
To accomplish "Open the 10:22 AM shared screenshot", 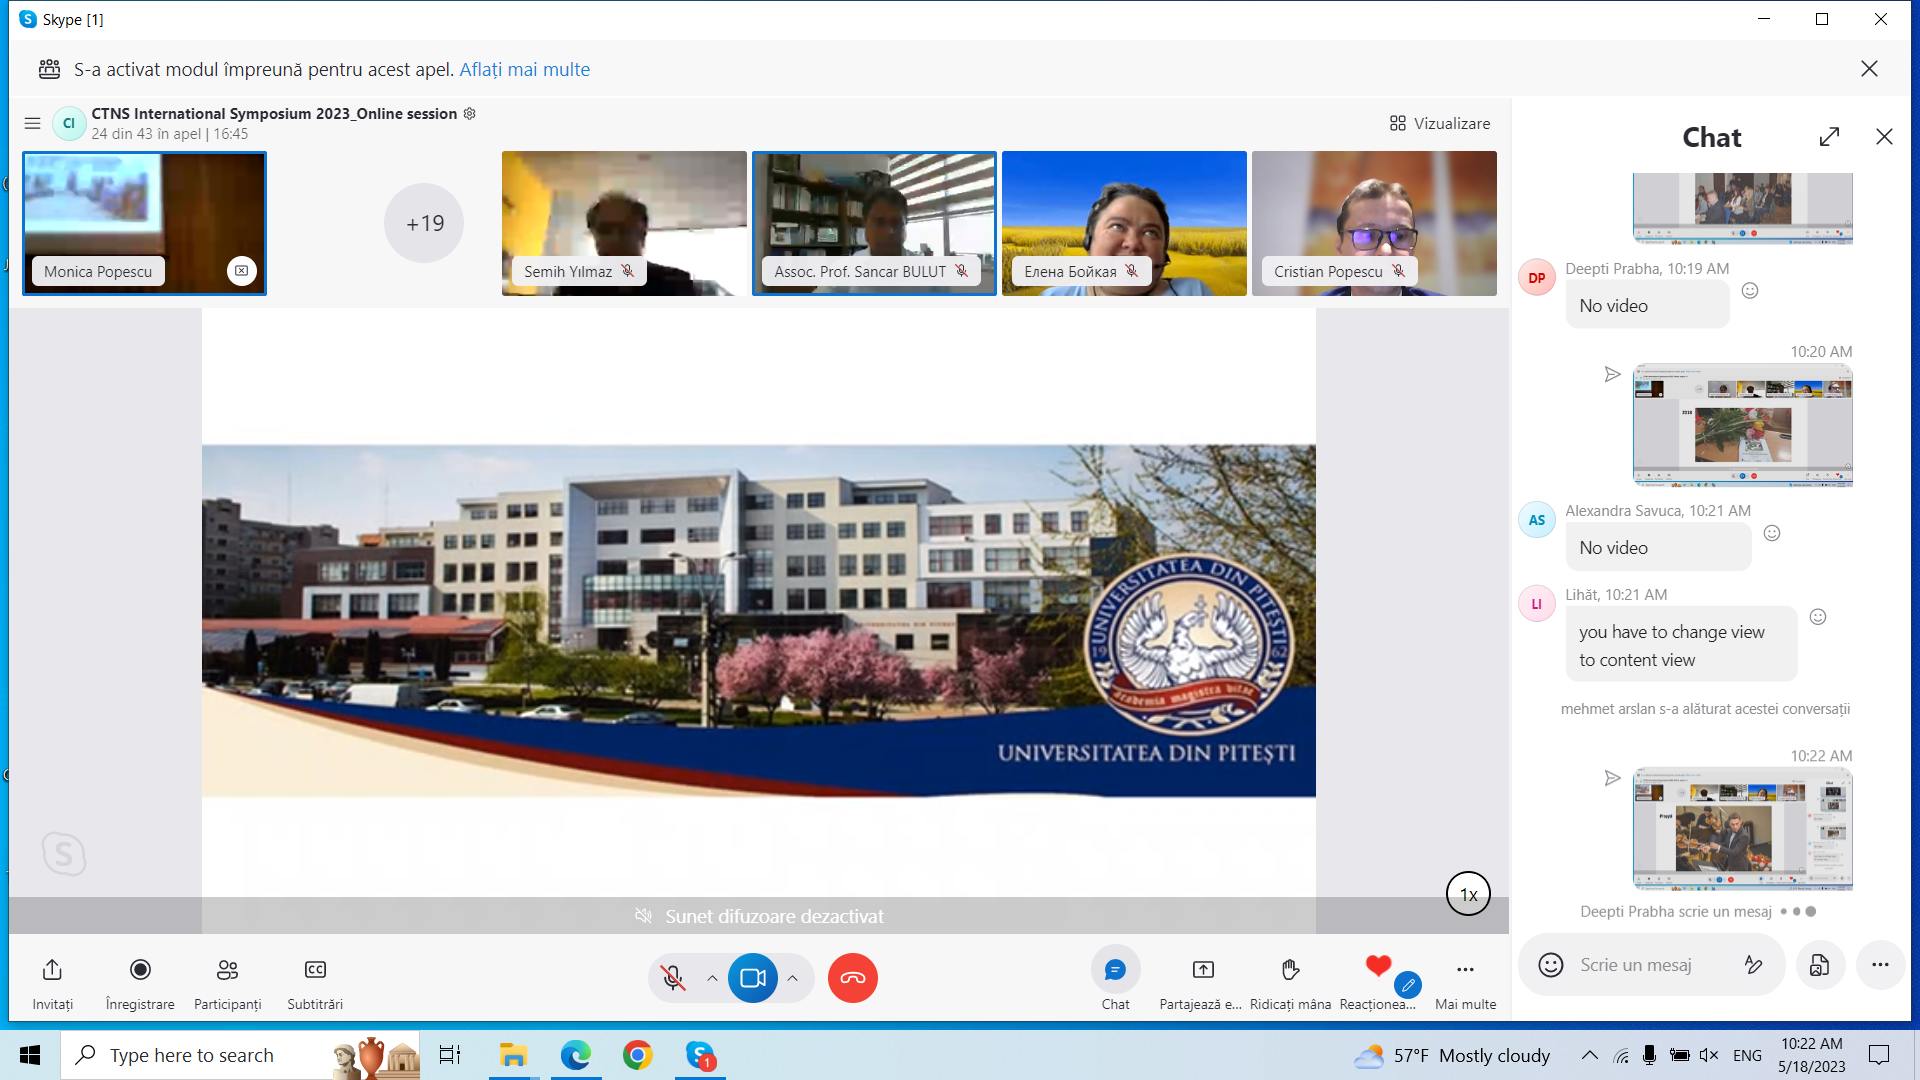I will pos(1742,829).
